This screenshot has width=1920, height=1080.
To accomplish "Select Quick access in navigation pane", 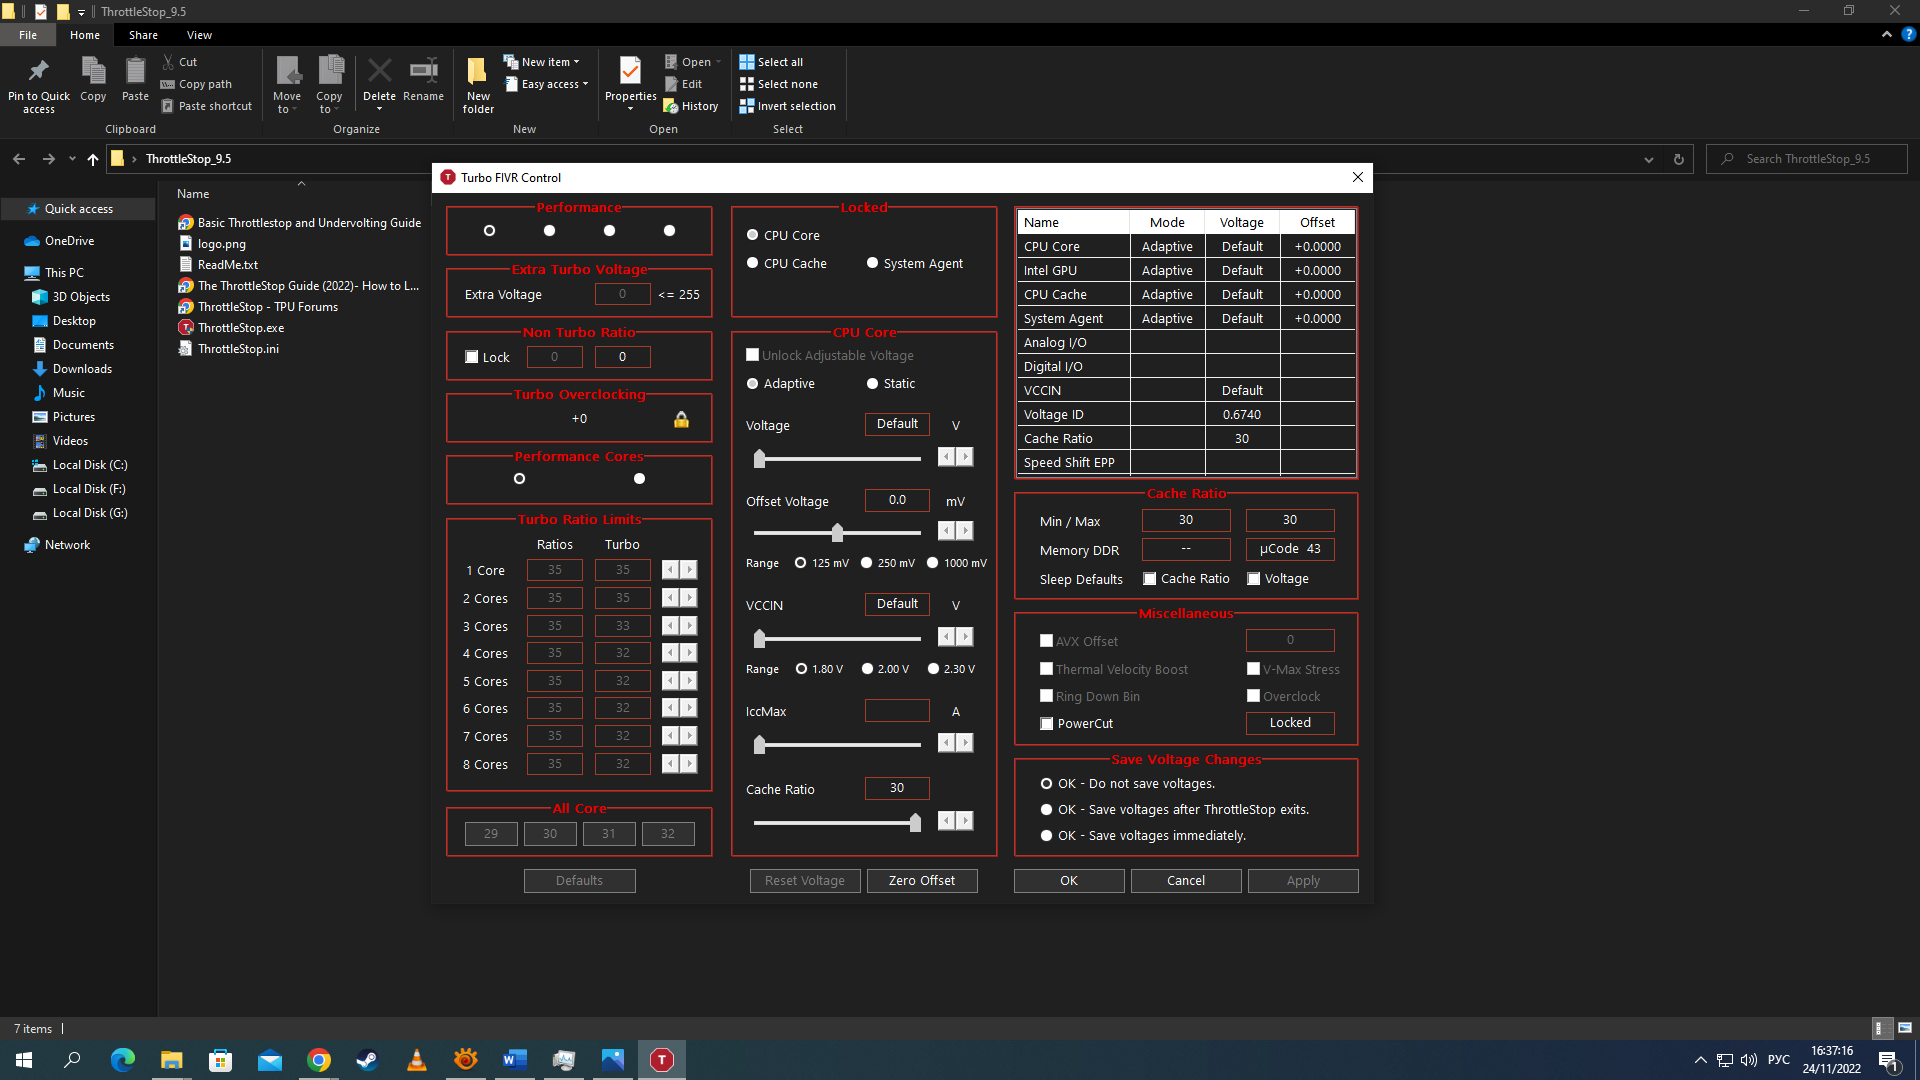I will click(79, 209).
